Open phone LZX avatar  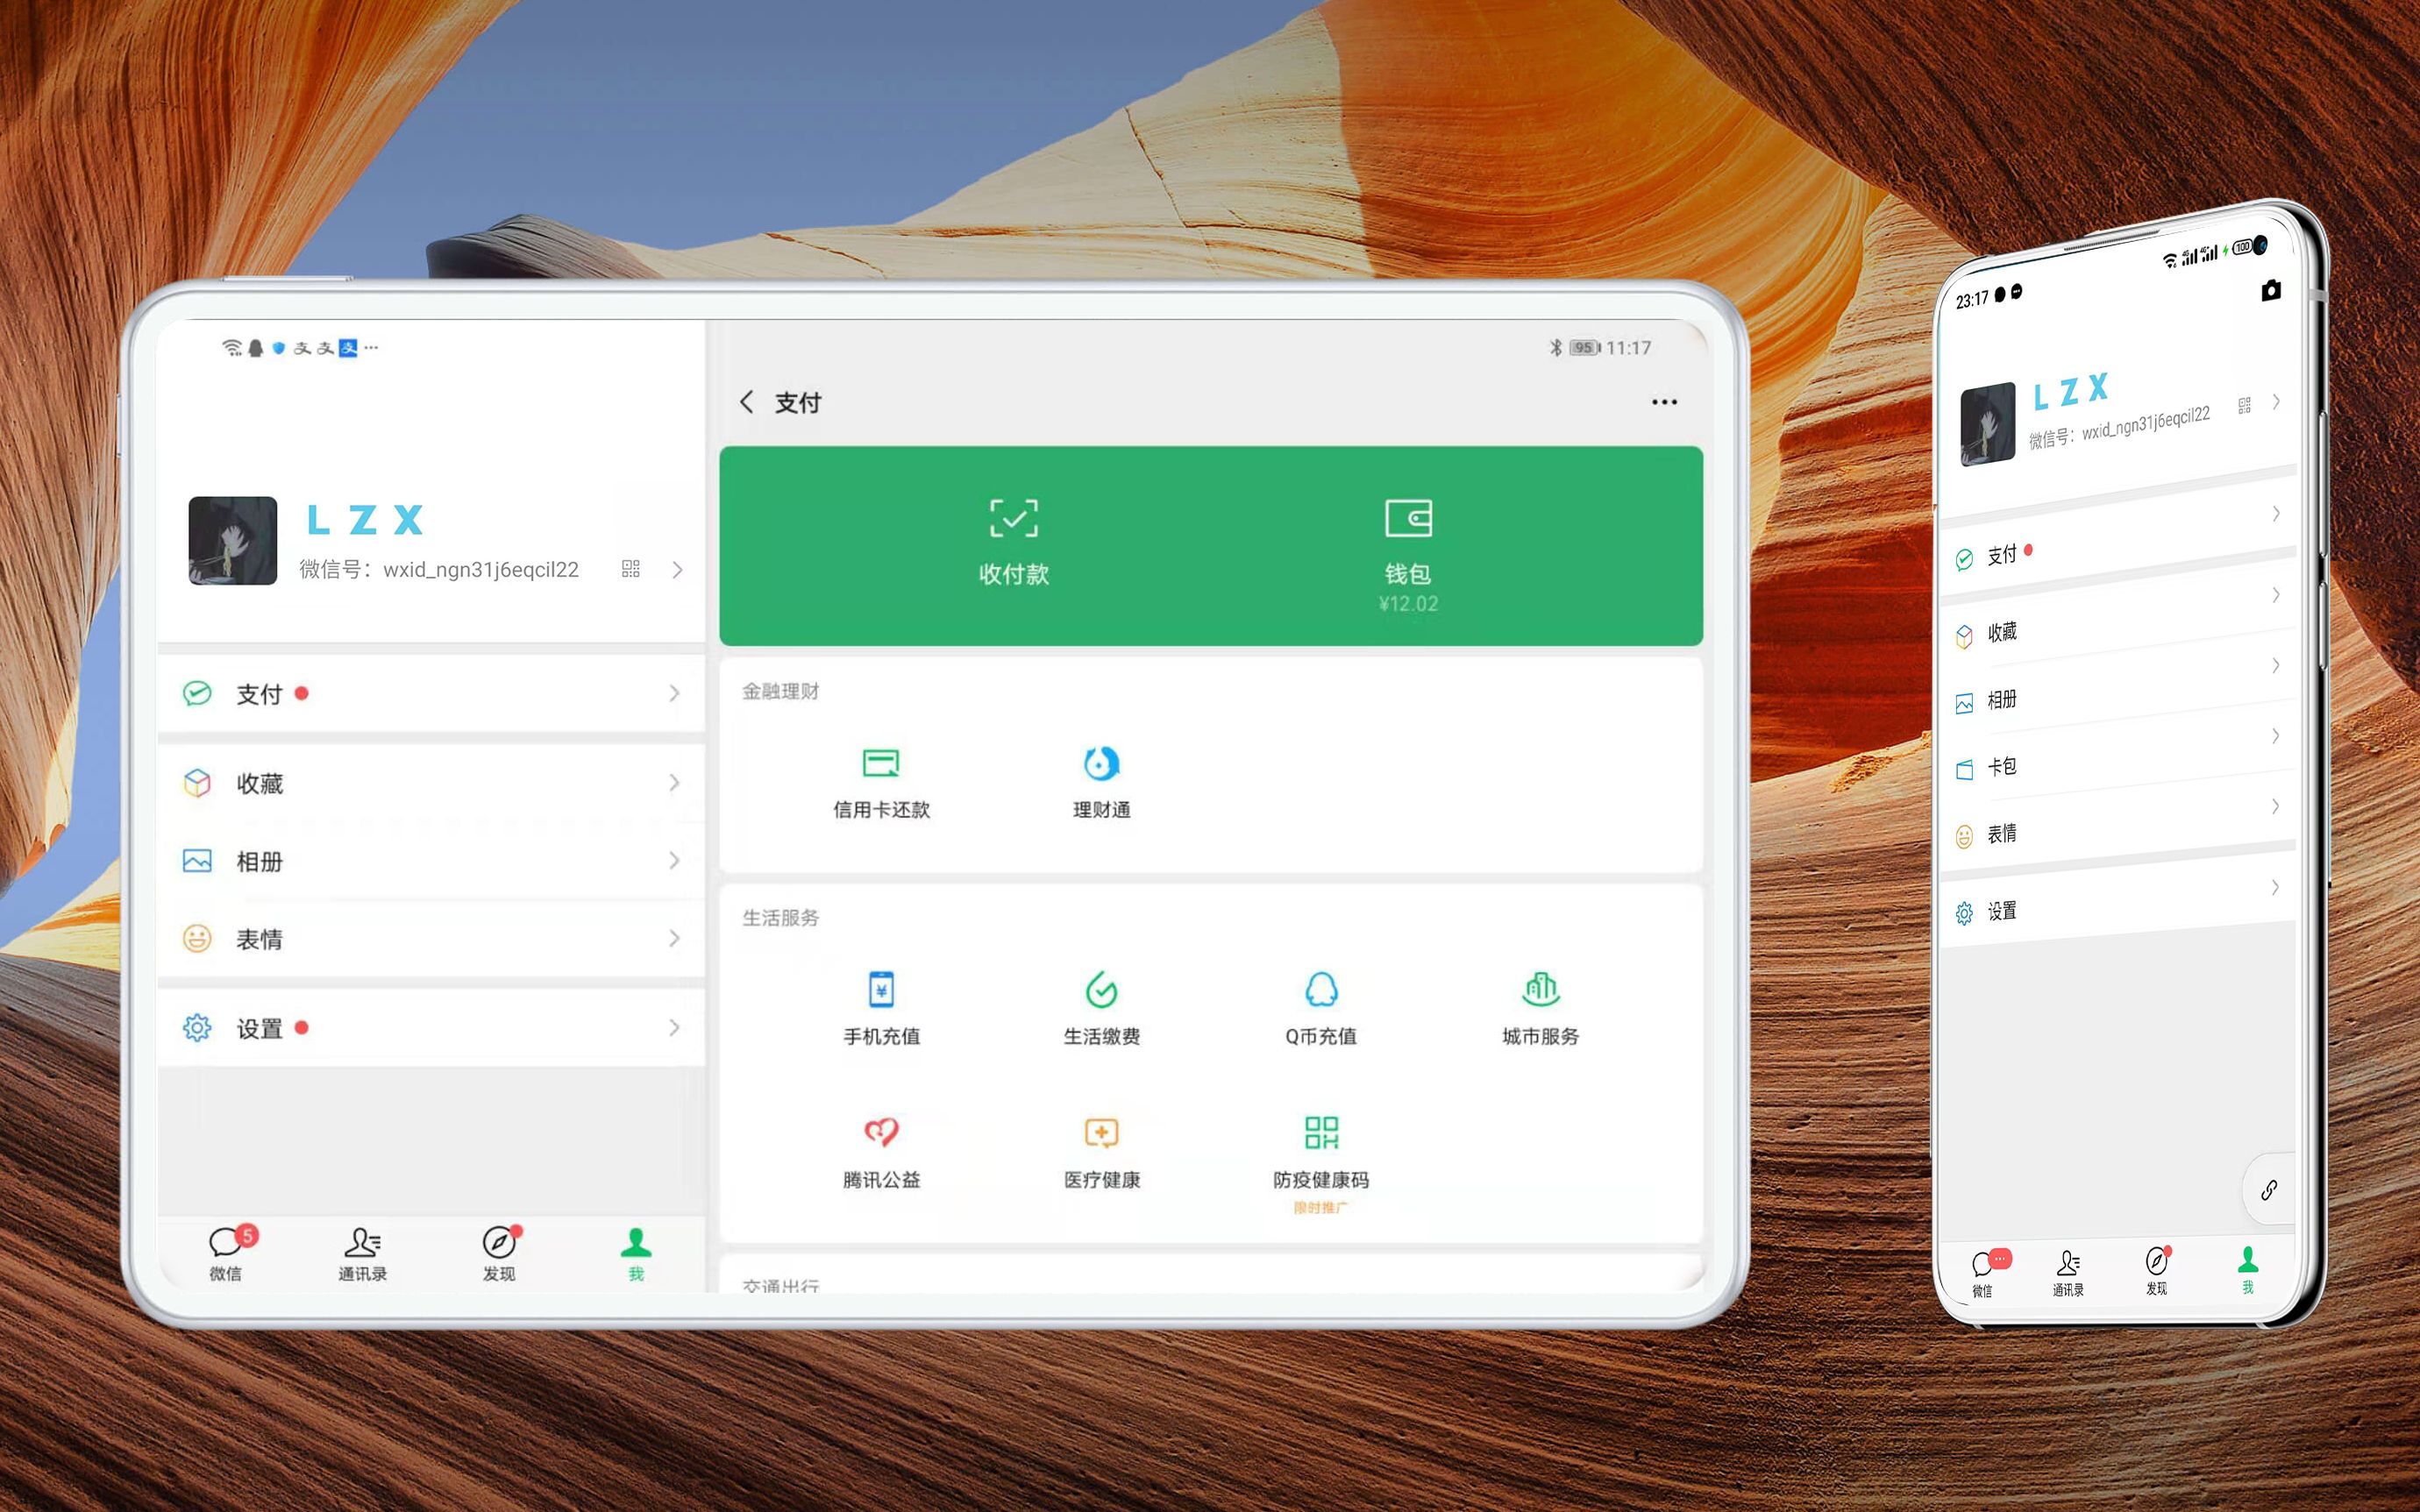[1987, 424]
